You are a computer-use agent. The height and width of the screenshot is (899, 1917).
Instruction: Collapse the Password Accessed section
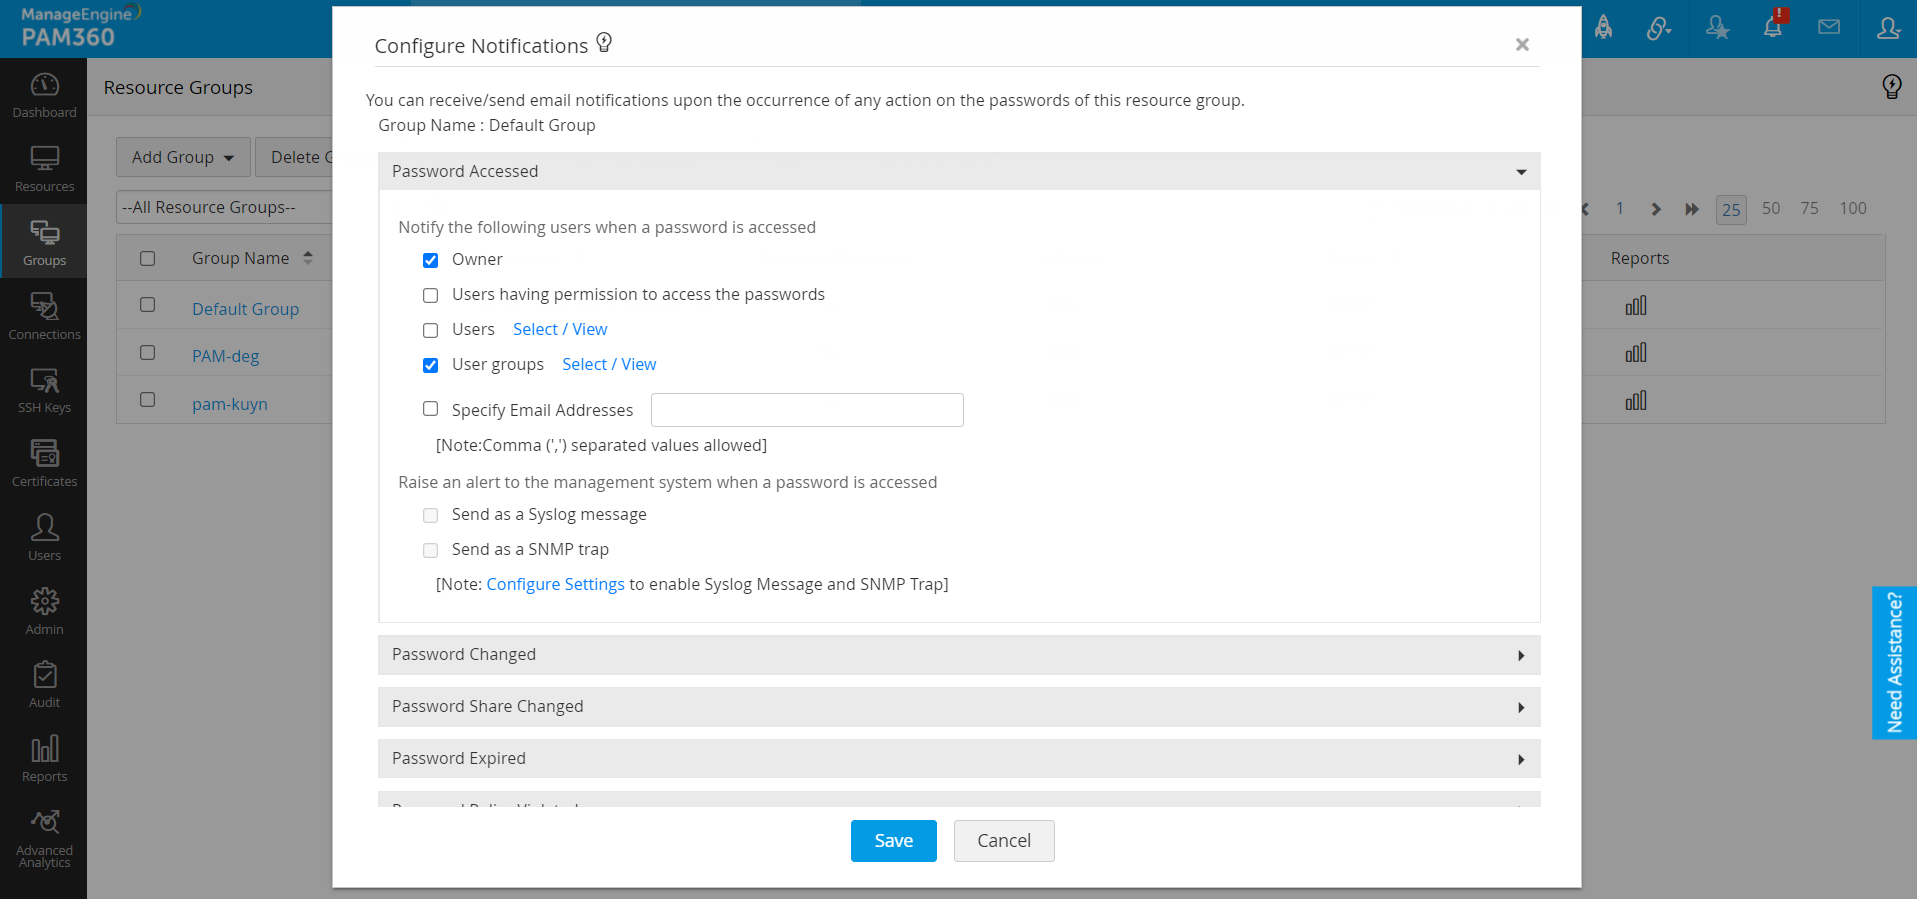(958, 172)
